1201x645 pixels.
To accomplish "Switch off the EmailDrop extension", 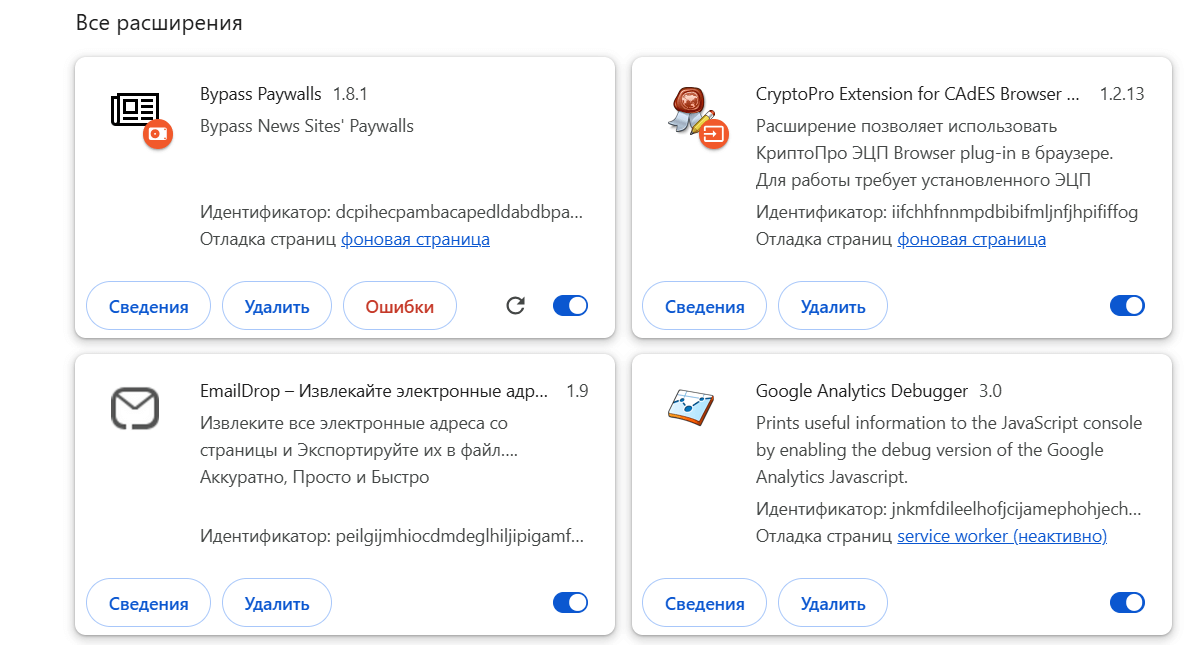I will (571, 602).
